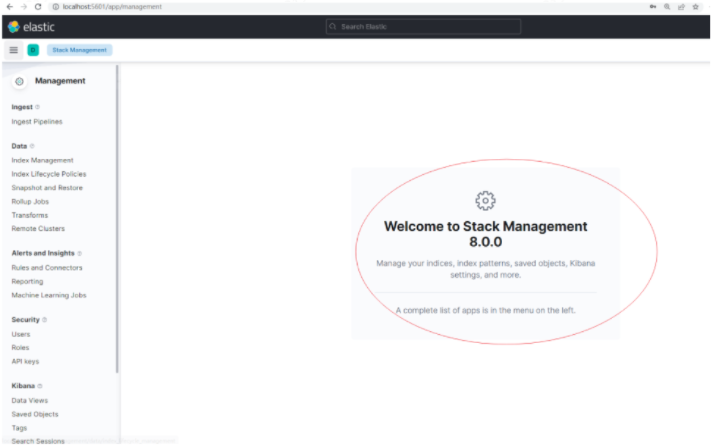Open Machine Learning Jobs

point(49,295)
